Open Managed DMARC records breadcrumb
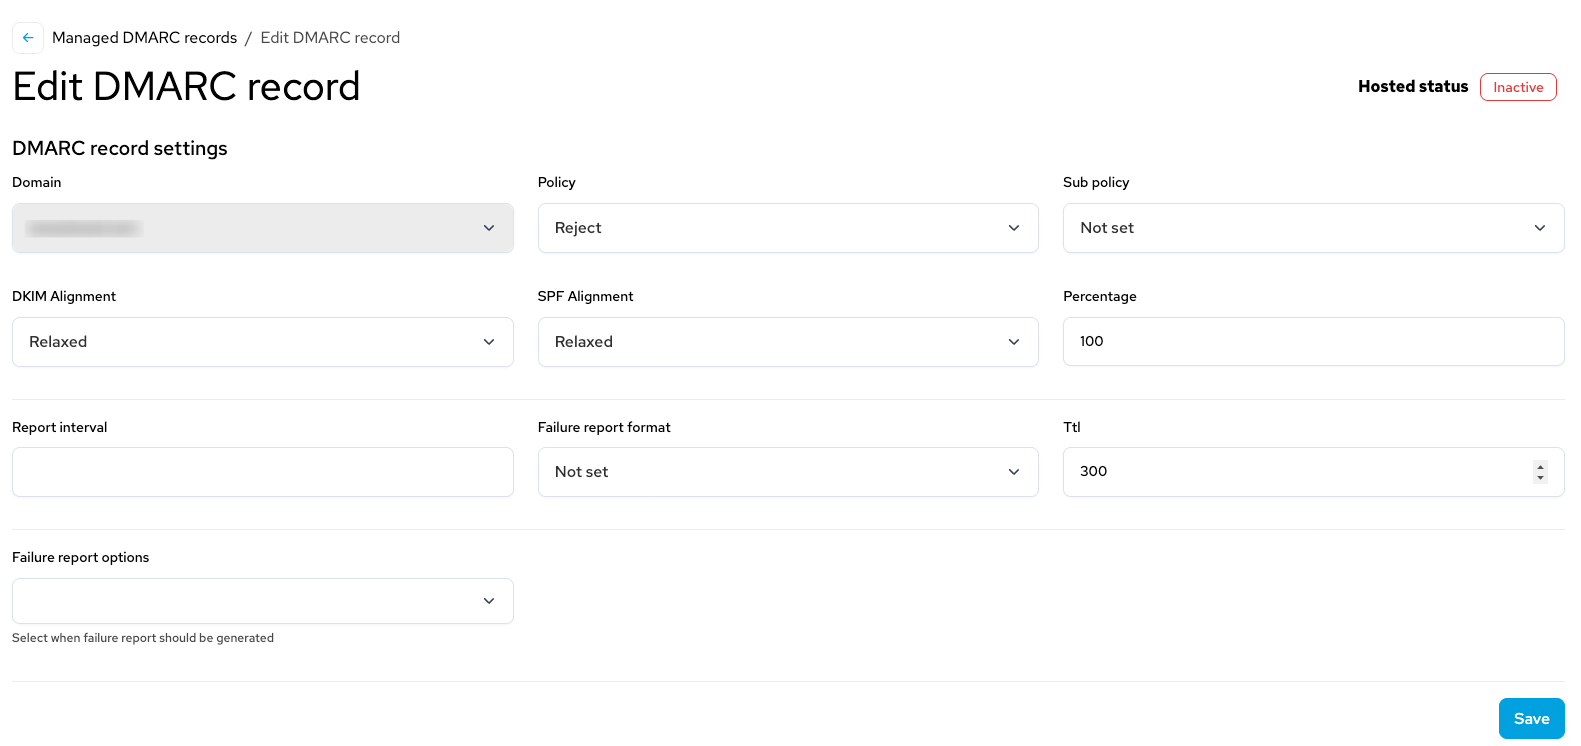This screenshot has height=746, width=1581. point(144,38)
